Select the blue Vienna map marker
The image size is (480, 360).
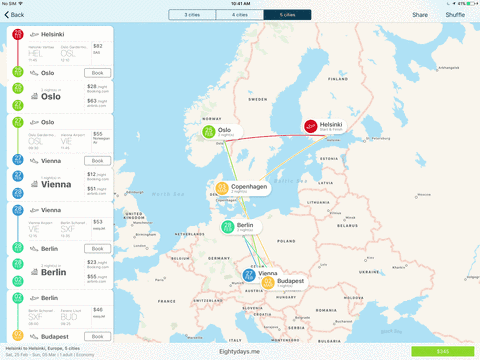click(x=249, y=275)
